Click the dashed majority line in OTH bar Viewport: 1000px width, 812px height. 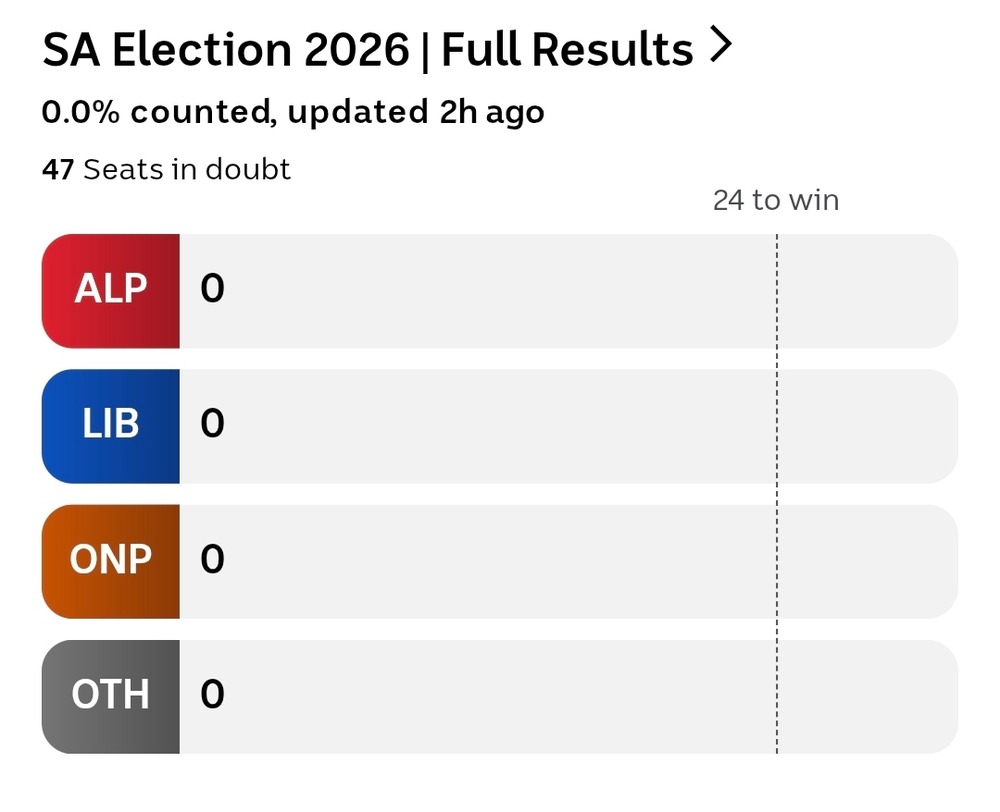[776, 695]
